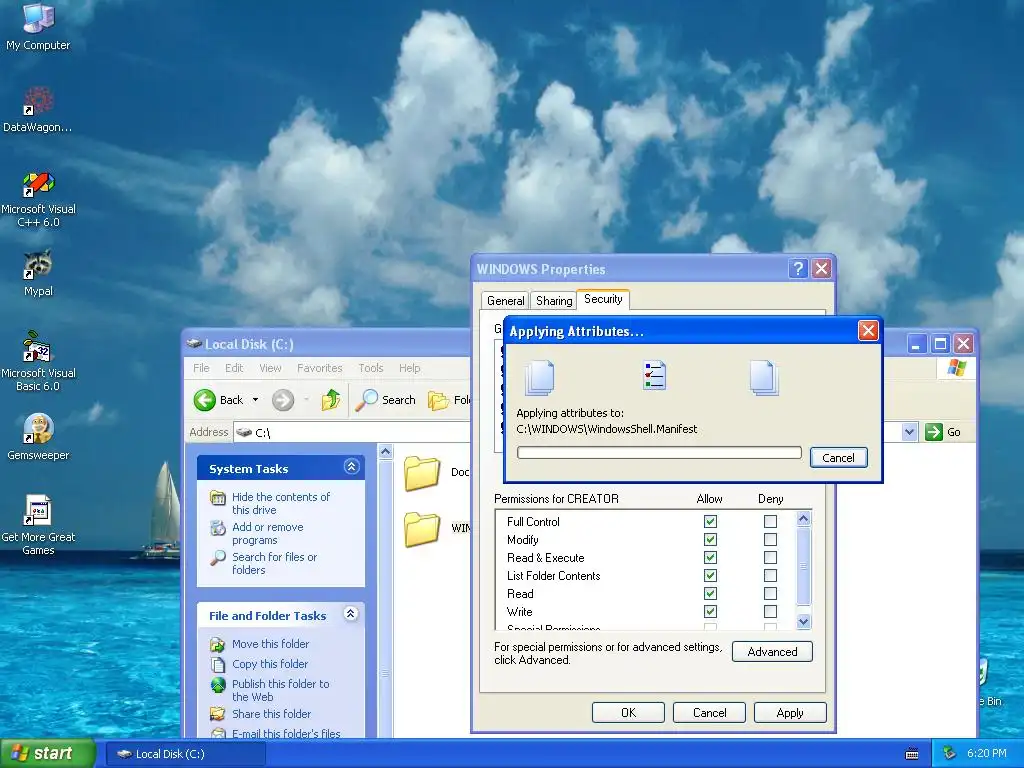Click the keyboard icon in the taskbar tray

pyautogui.click(x=912, y=754)
